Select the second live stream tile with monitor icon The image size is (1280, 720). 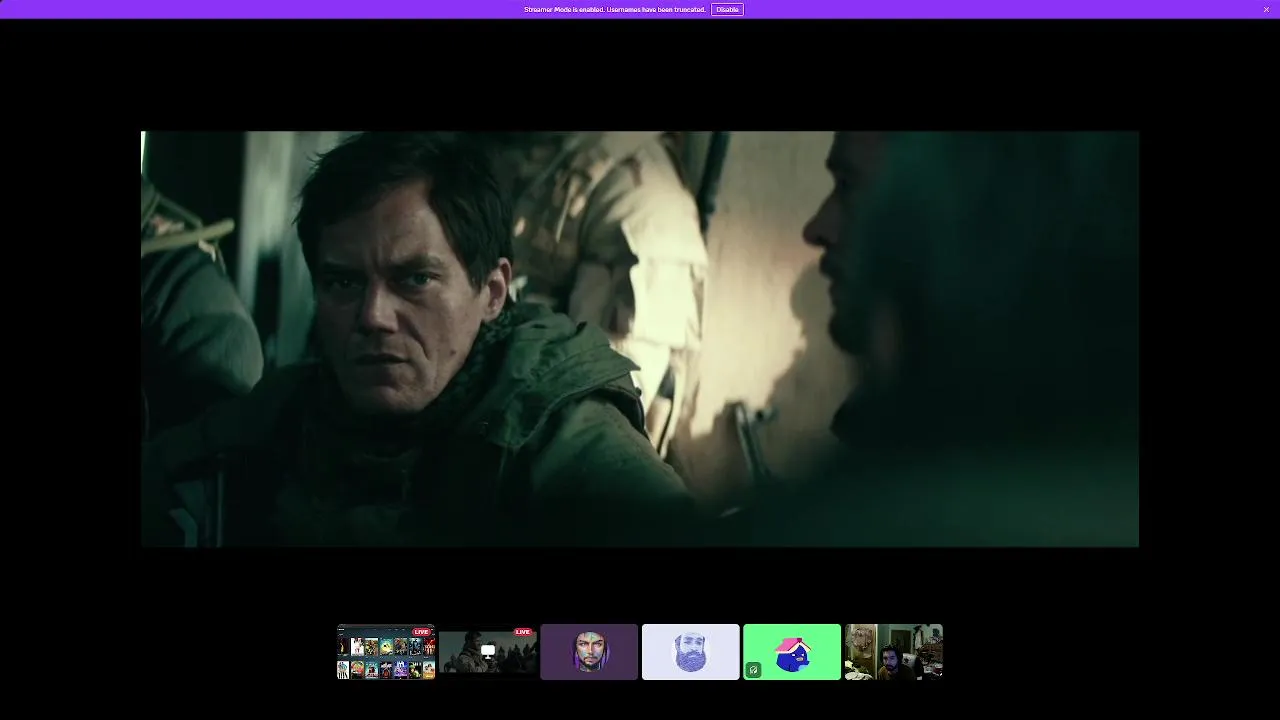488,652
